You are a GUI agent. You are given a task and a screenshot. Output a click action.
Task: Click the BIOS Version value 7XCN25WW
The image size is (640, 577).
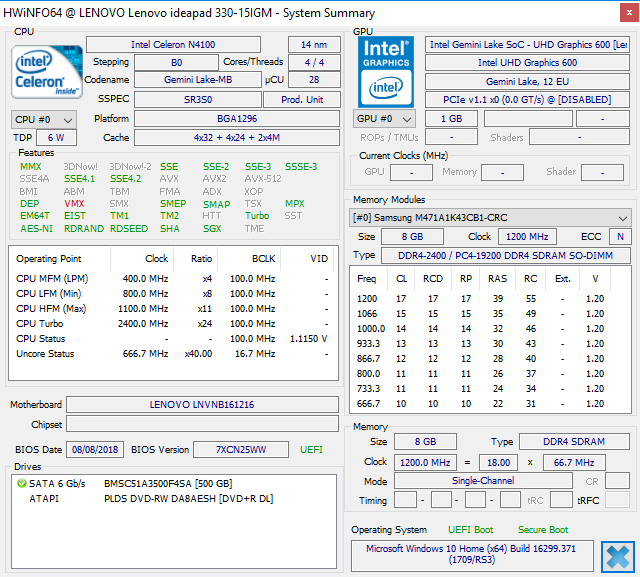241,450
